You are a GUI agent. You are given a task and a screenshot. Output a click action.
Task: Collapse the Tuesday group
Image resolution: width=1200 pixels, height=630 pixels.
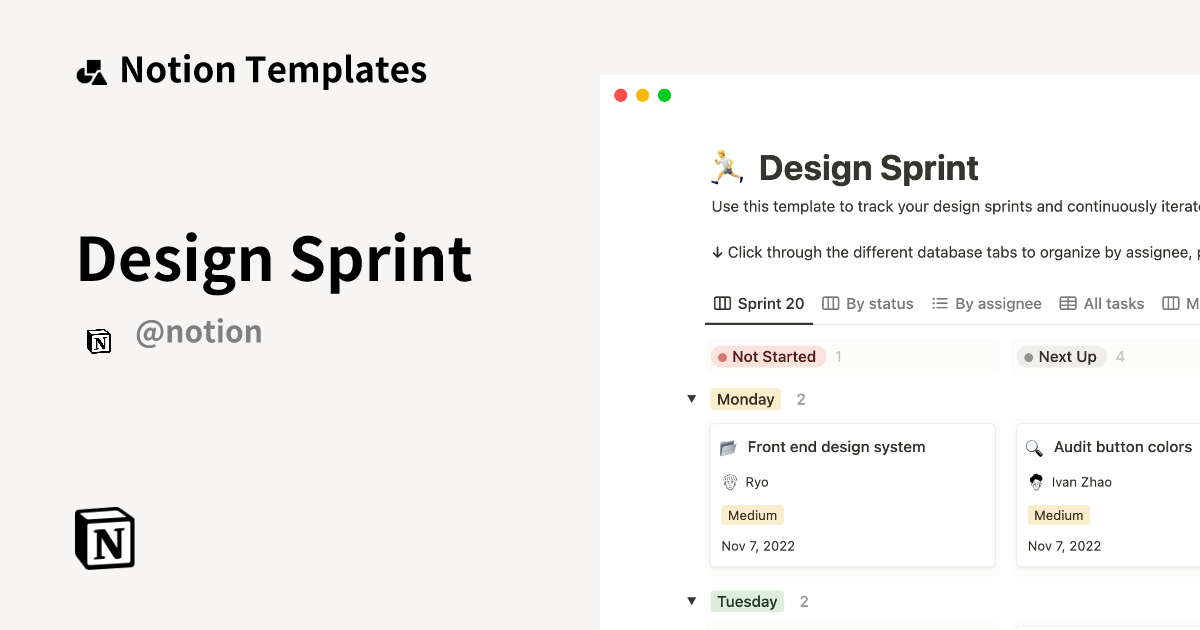coord(692,601)
